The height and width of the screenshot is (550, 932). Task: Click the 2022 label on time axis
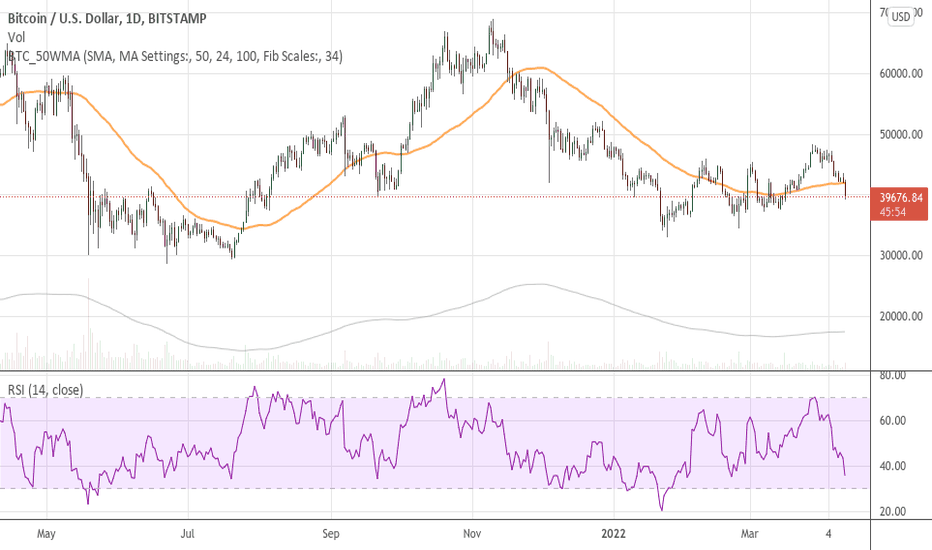point(614,535)
